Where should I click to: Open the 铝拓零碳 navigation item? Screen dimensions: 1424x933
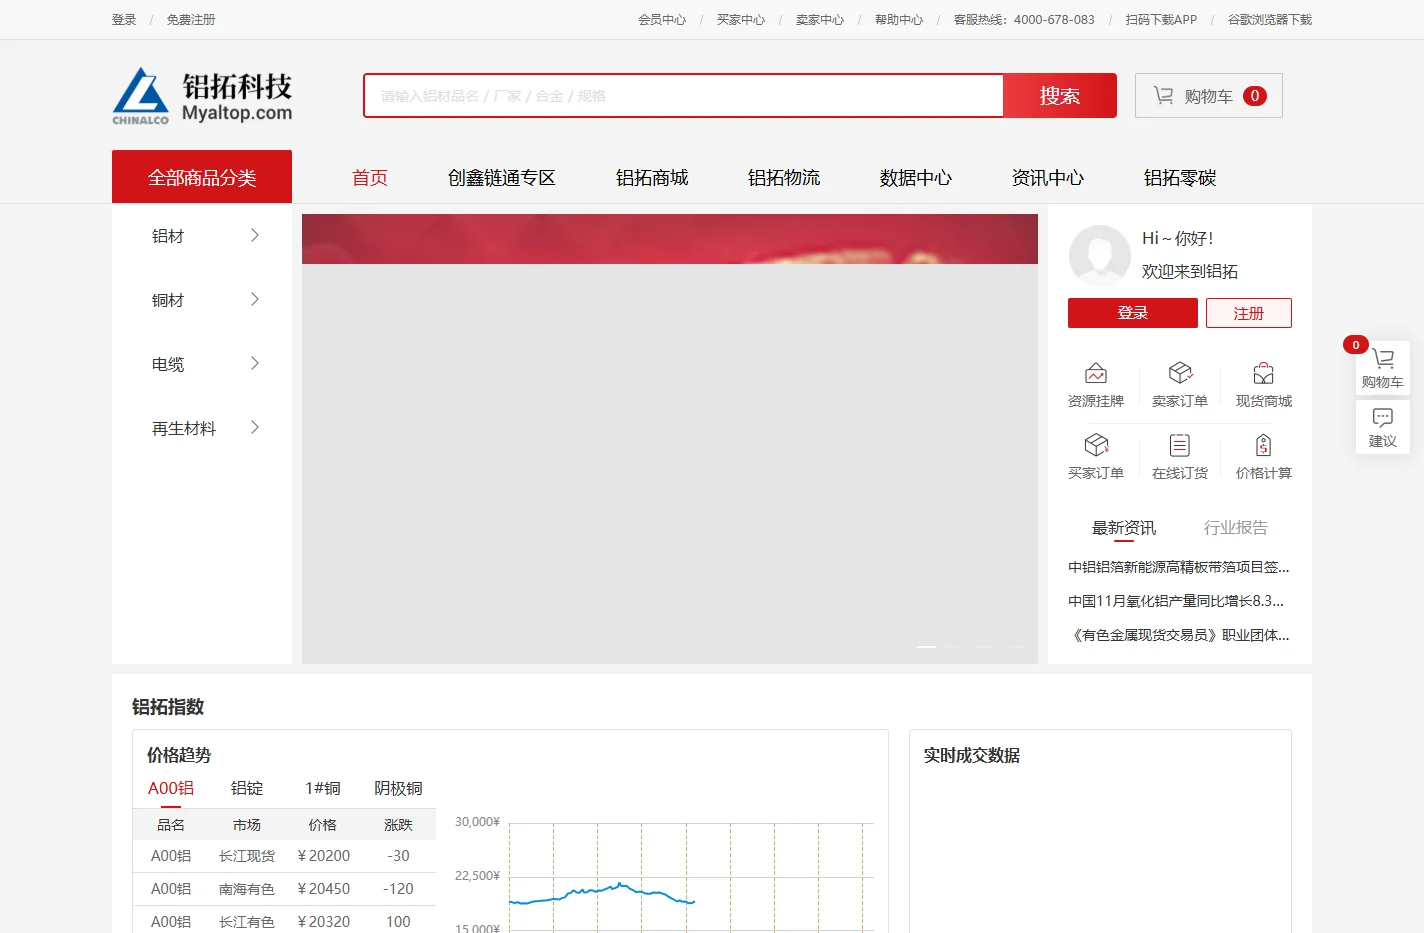pyautogui.click(x=1180, y=178)
